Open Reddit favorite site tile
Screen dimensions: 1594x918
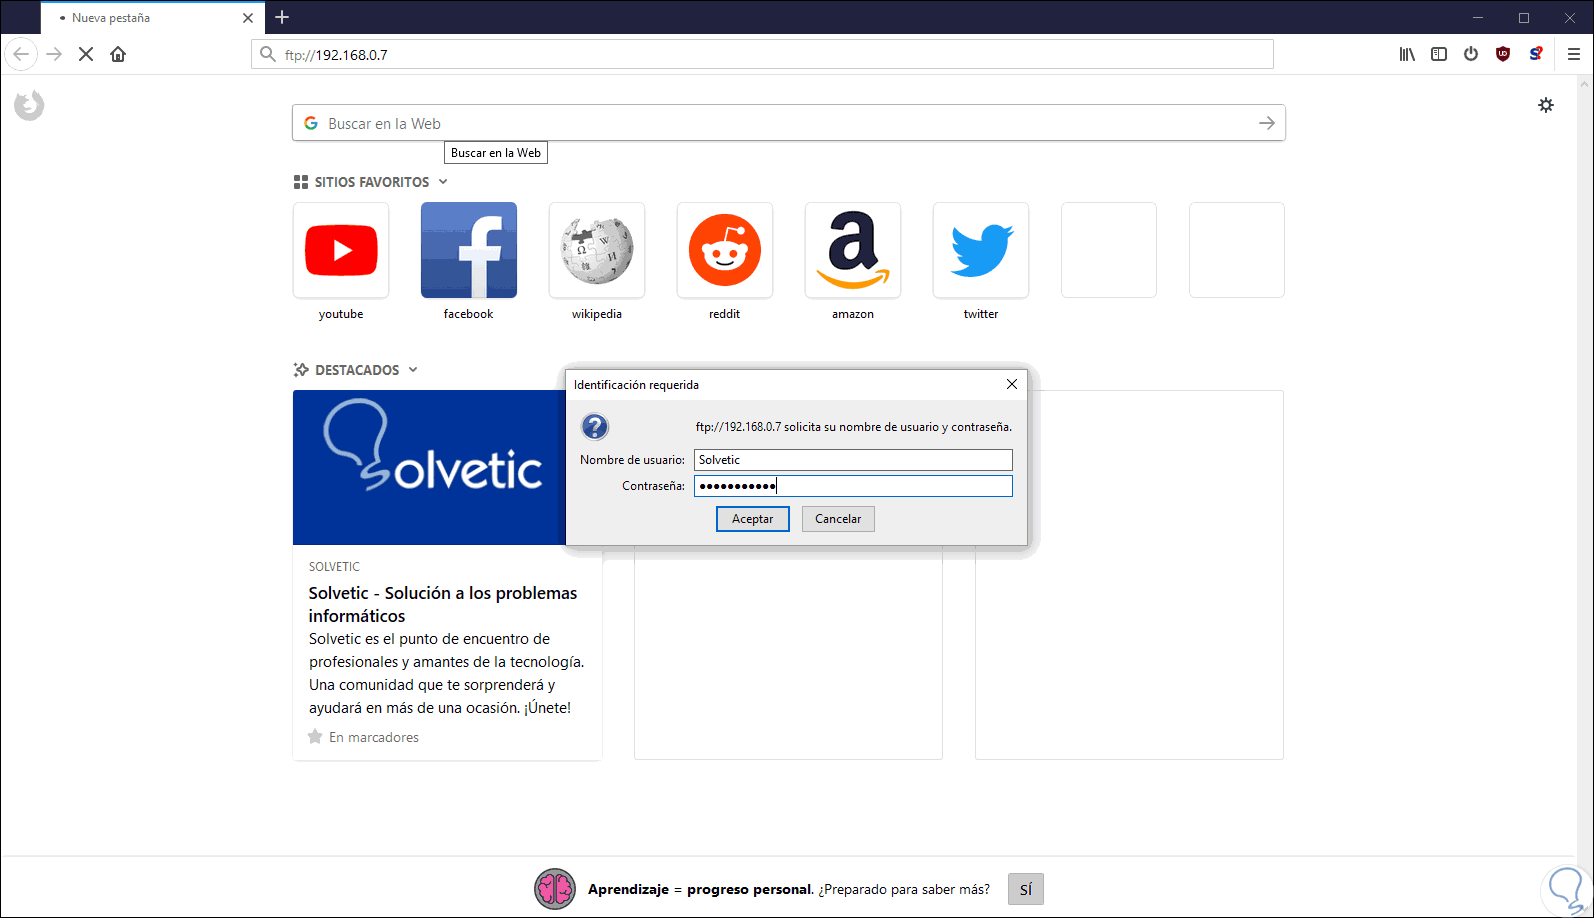(725, 250)
